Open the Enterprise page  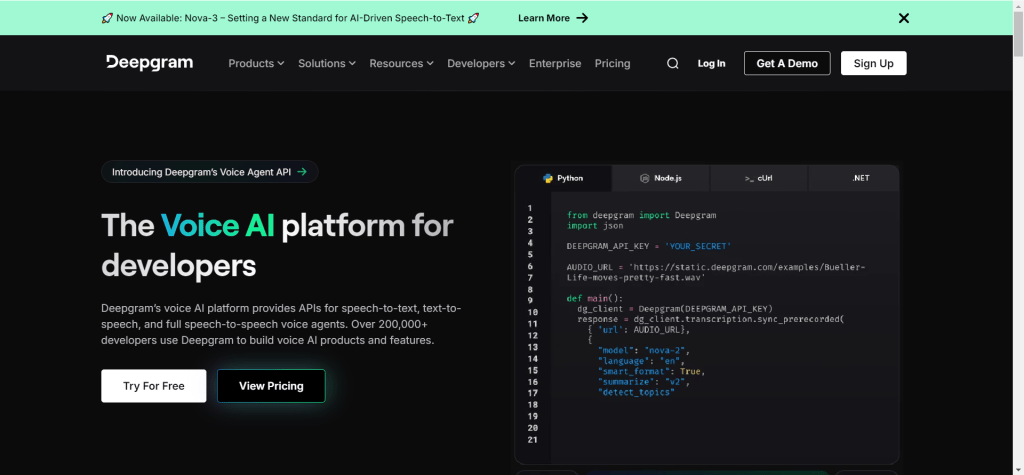(554, 63)
